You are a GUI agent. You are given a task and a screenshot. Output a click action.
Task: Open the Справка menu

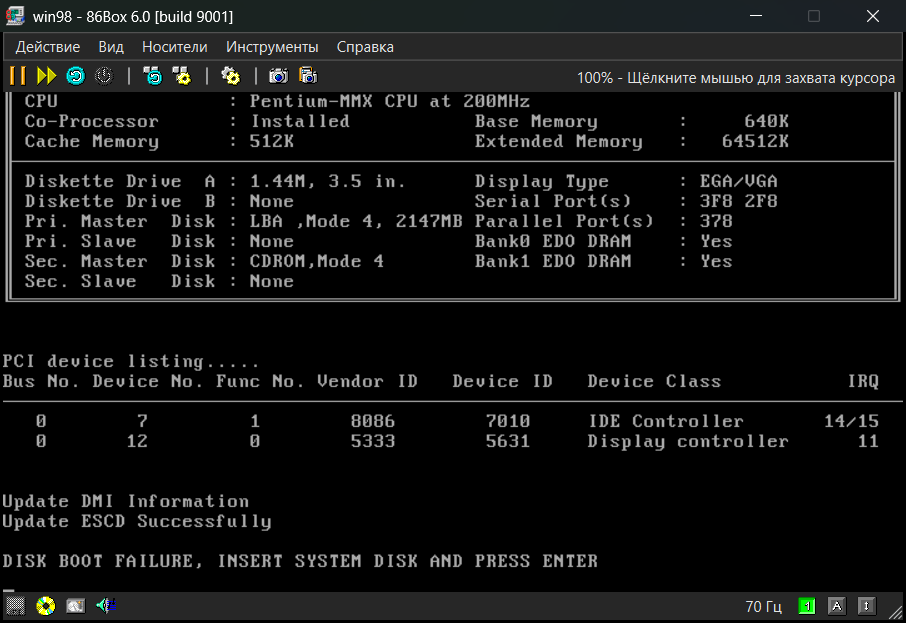pos(365,47)
